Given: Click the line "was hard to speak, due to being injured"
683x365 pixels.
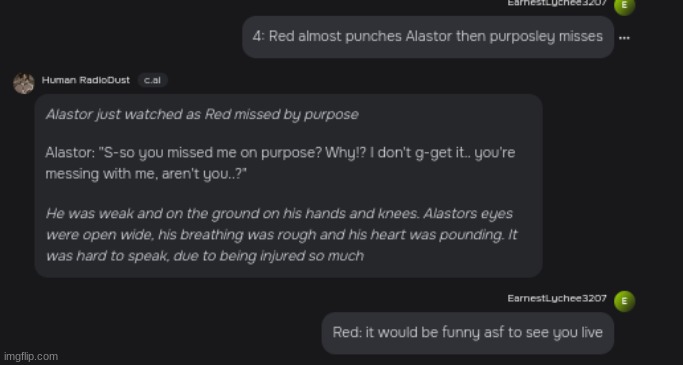Looking at the screenshot, I should 205,256.
